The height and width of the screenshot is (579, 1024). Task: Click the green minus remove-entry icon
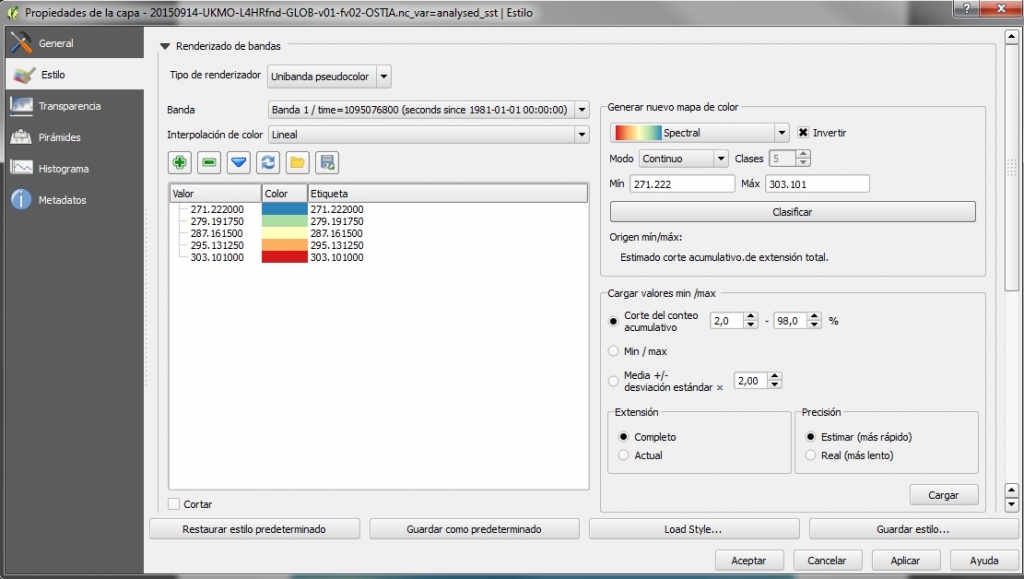pos(209,162)
